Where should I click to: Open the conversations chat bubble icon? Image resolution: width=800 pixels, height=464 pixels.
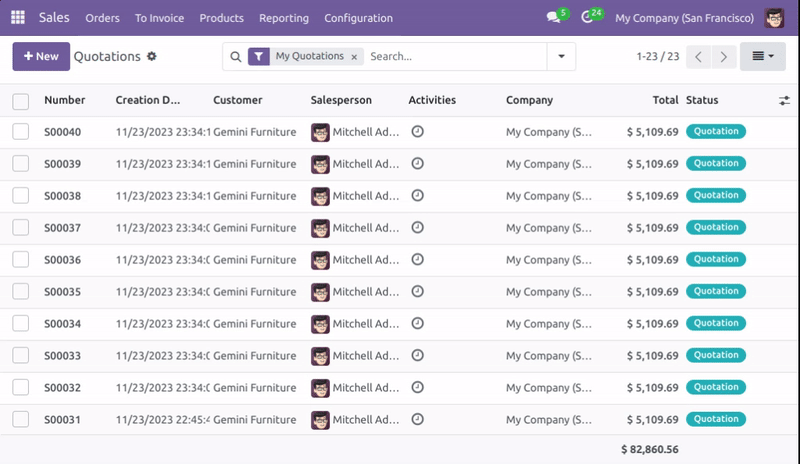[x=554, y=18]
